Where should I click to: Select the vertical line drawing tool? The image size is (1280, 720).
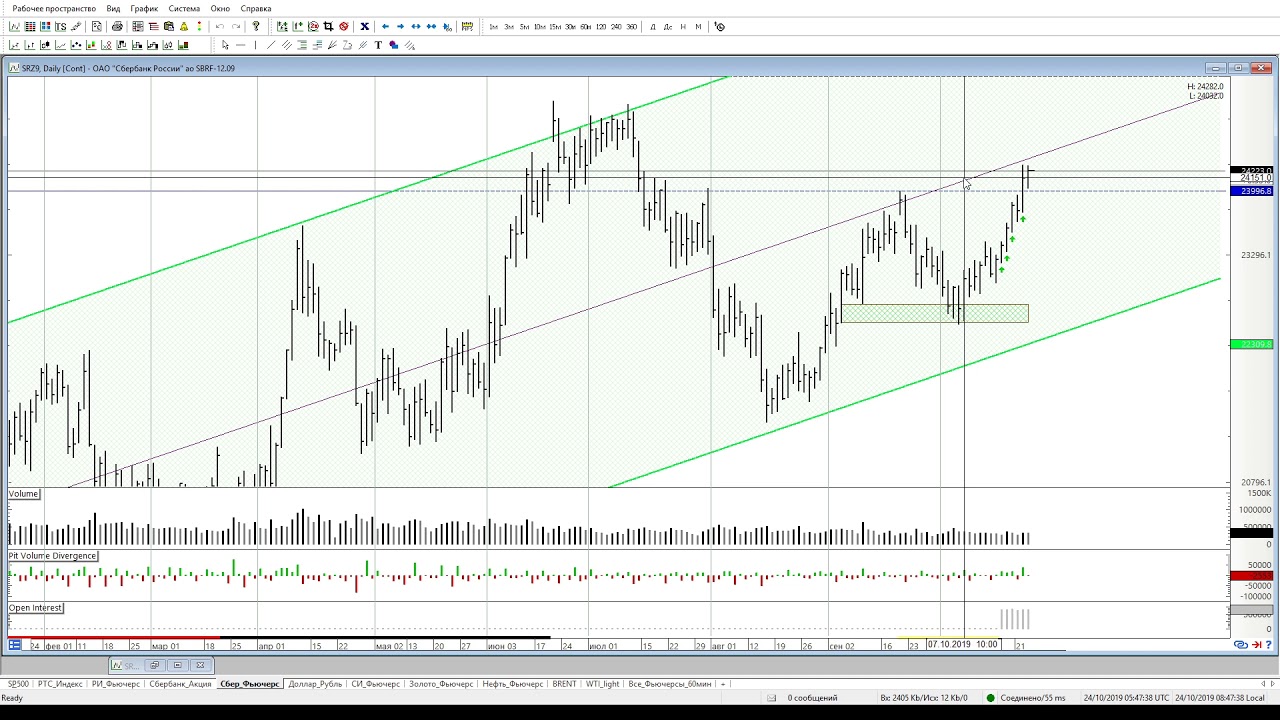[255, 45]
